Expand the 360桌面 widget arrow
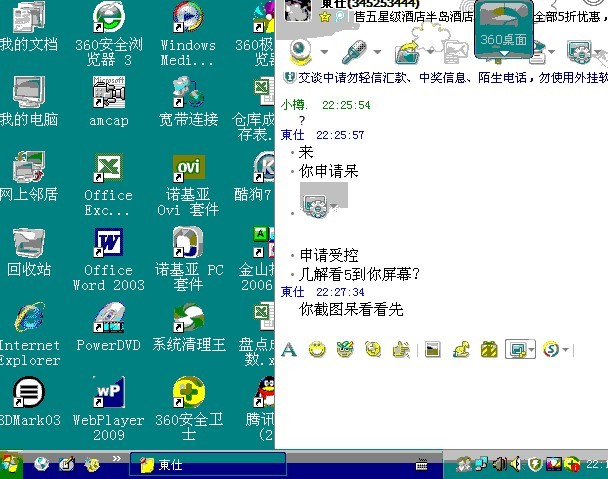The height and width of the screenshot is (479, 608). tap(503, 53)
